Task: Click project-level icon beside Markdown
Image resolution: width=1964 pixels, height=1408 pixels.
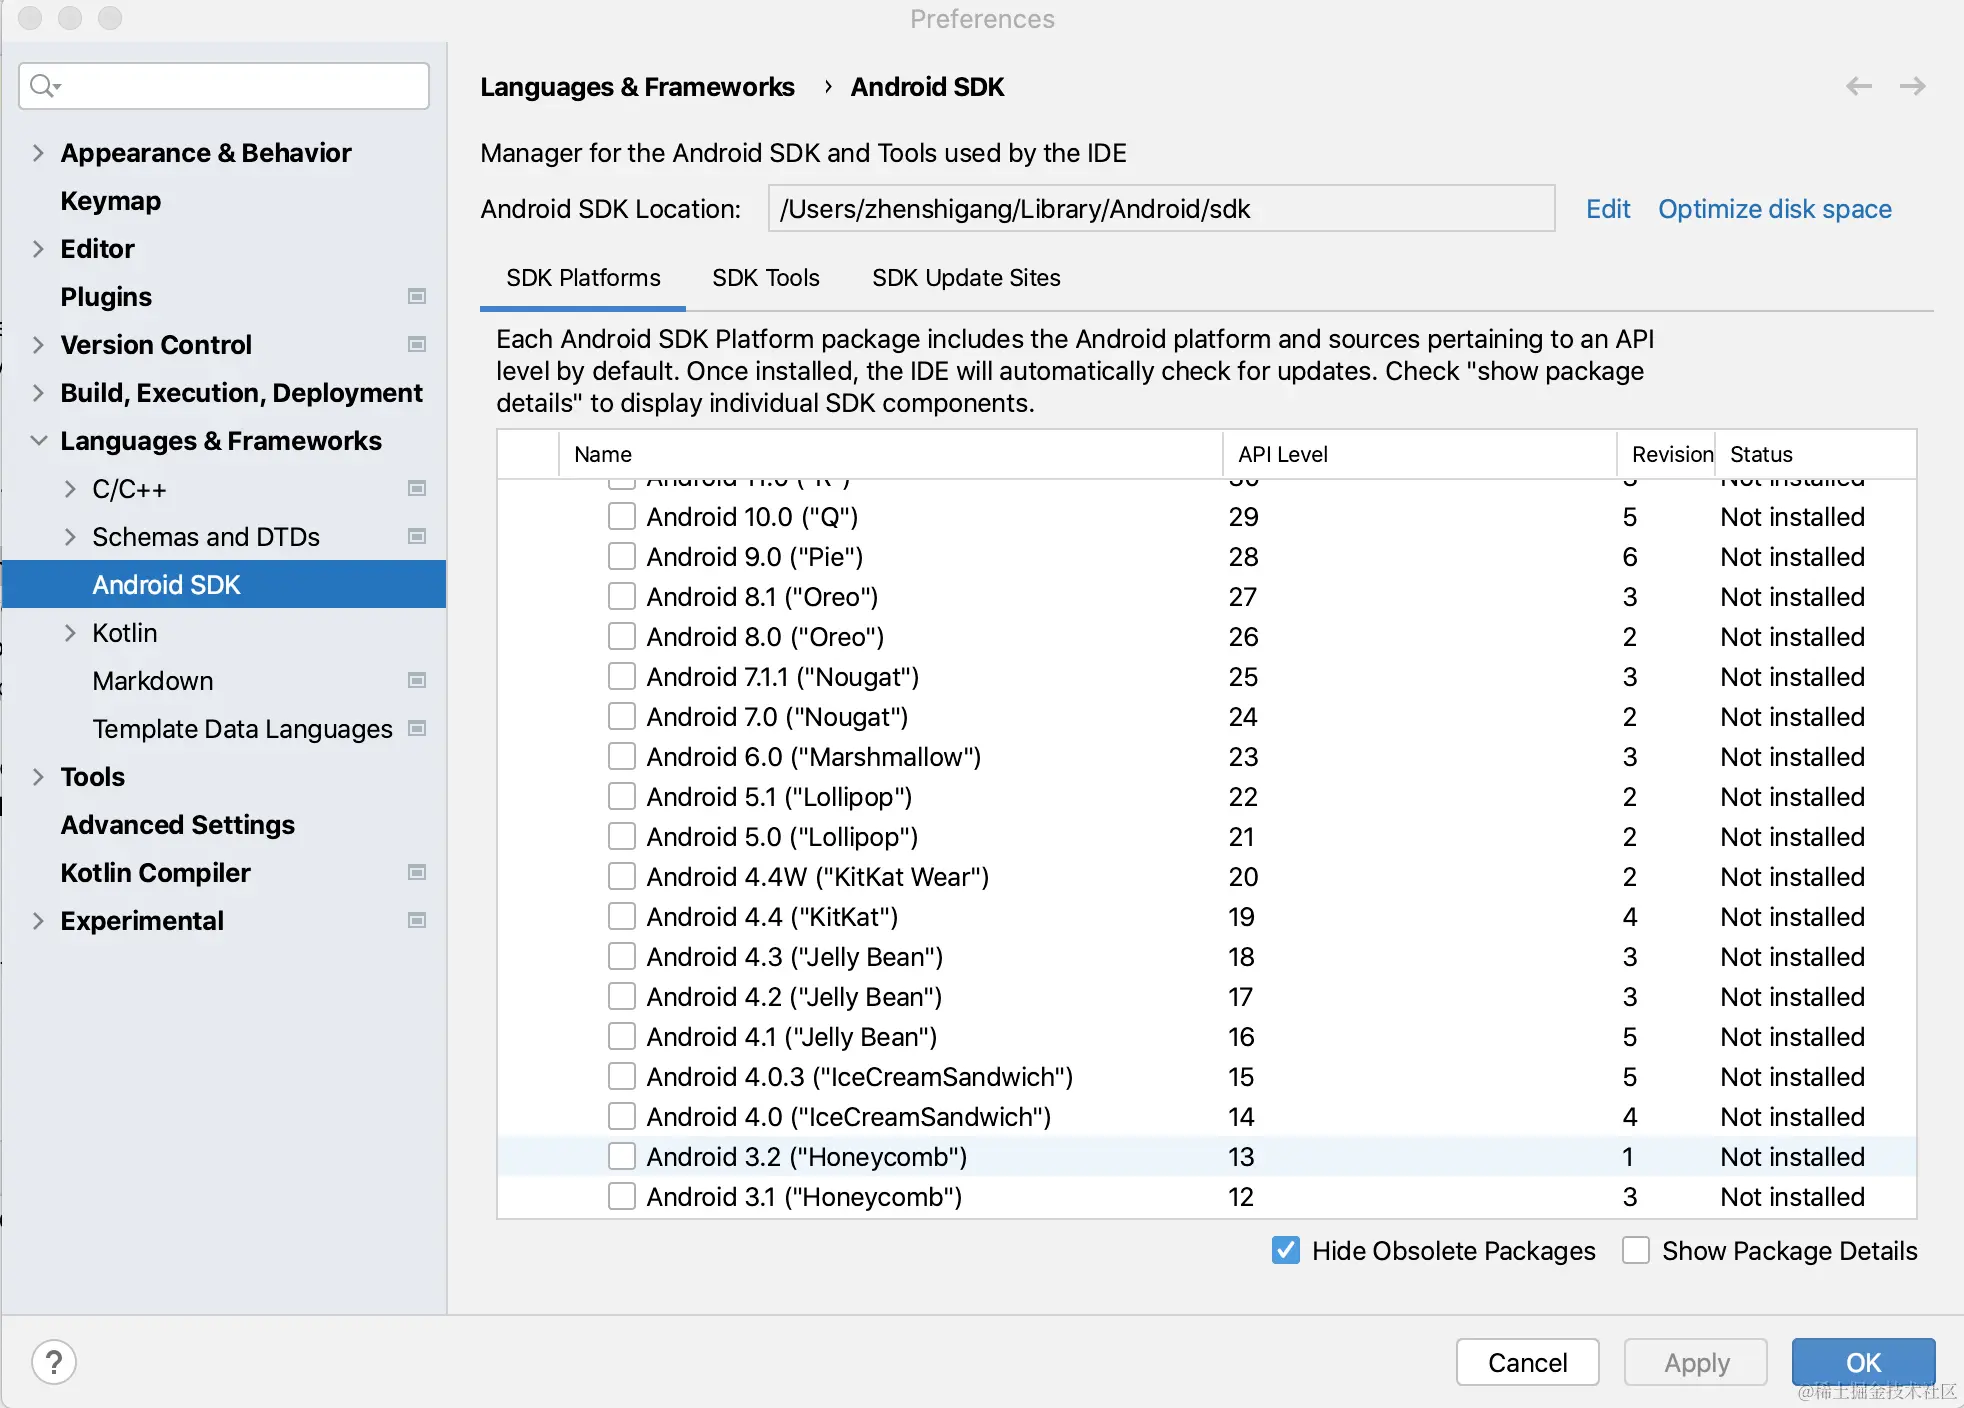Action: click(x=417, y=681)
